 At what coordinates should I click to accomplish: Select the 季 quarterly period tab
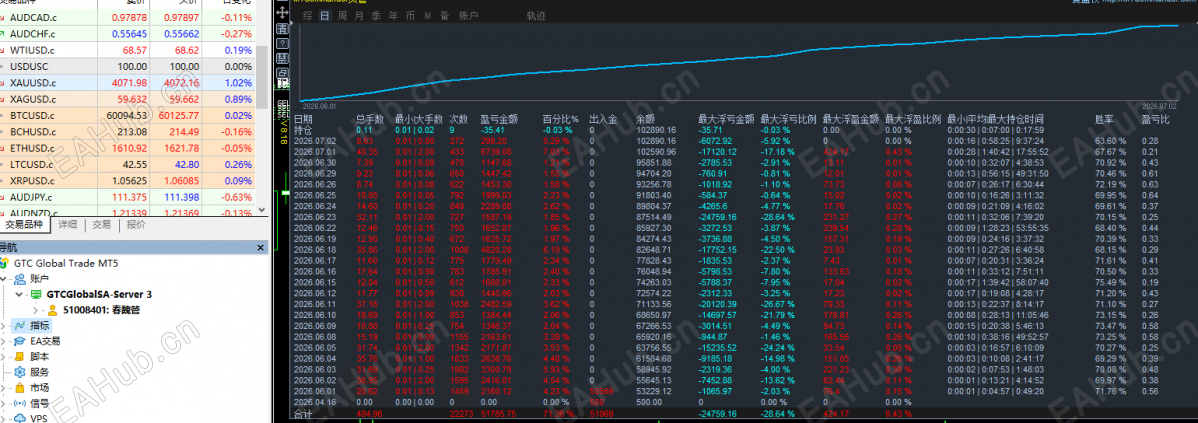point(376,15)
